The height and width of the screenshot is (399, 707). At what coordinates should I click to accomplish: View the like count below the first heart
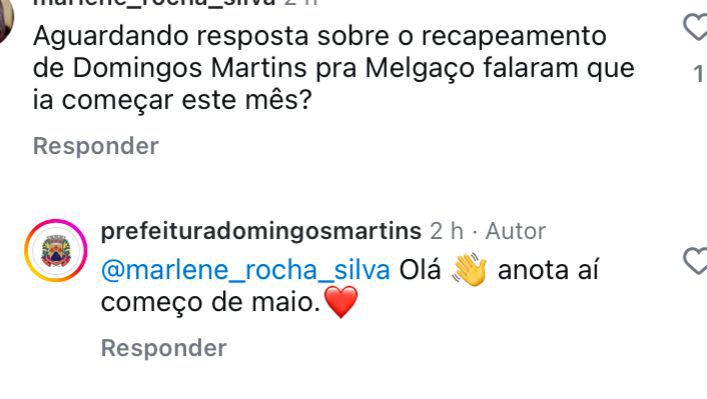click(x=699, y=73)
